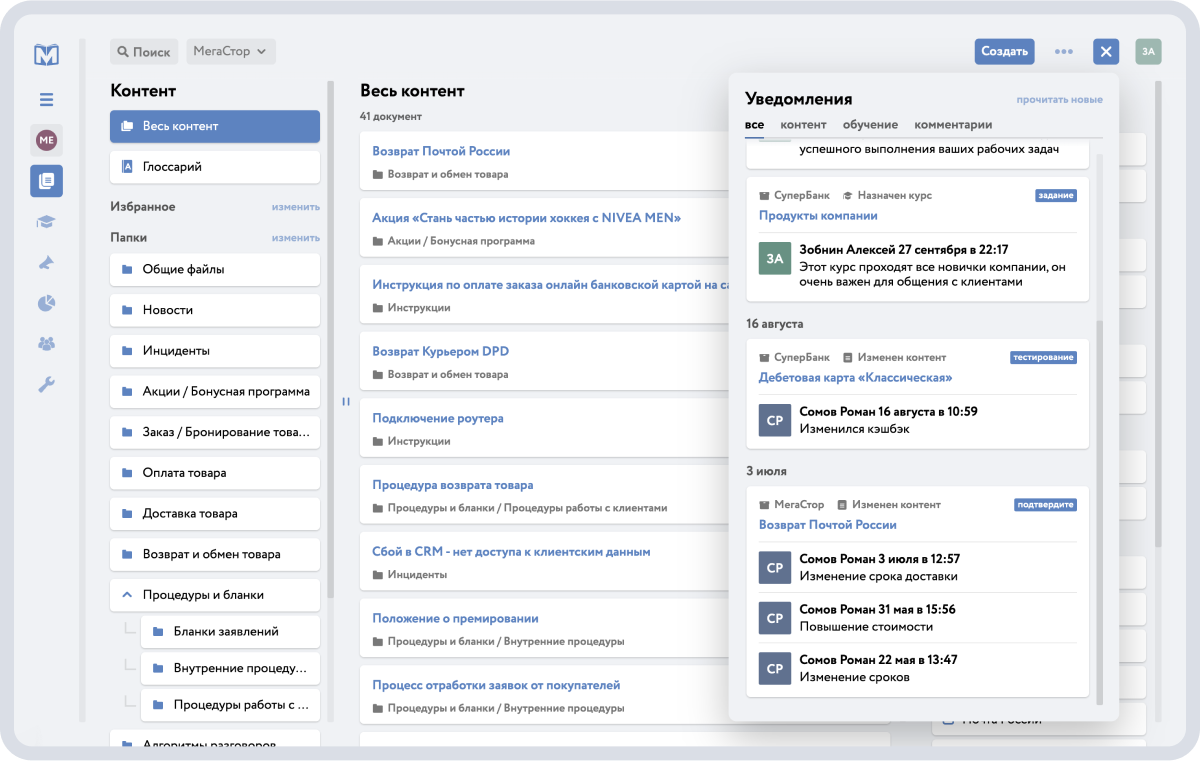Image resolution: width=1200 pixels, height=761 pixels.
Task: Open the Акции / Бонусная программа folder
Action: (215, 391)
